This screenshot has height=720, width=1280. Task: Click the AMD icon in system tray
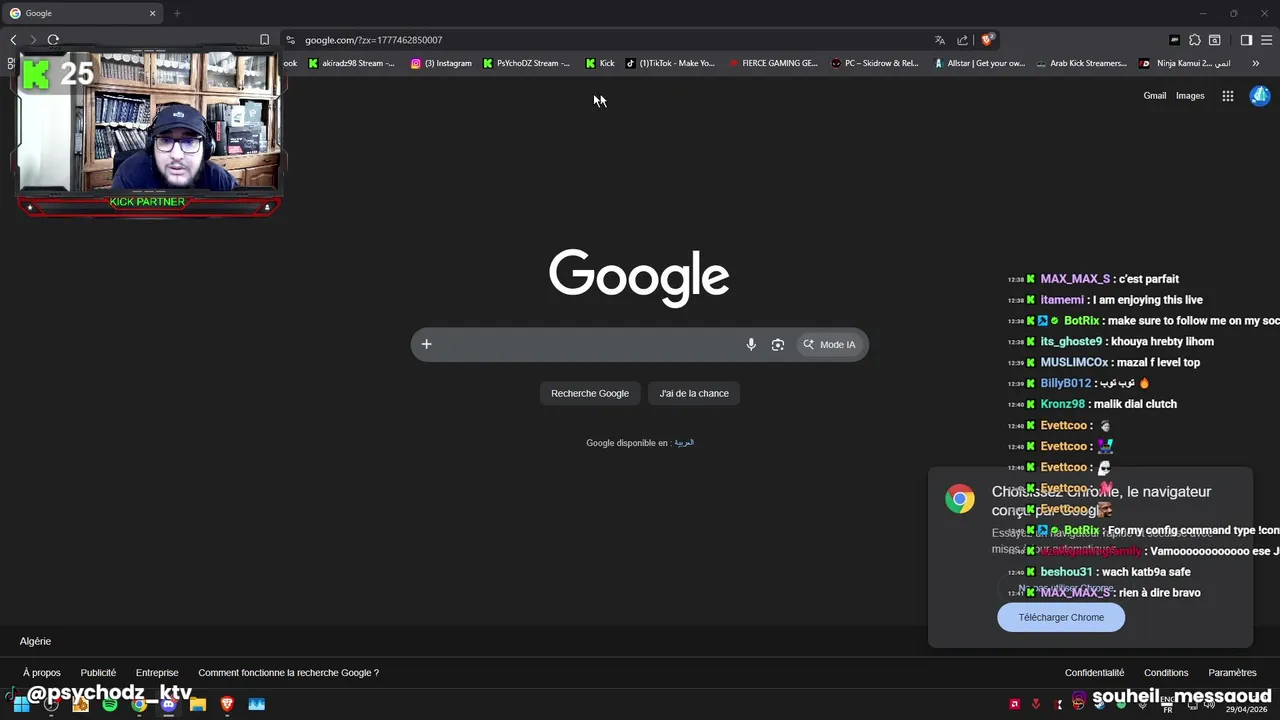point(1015,704)
